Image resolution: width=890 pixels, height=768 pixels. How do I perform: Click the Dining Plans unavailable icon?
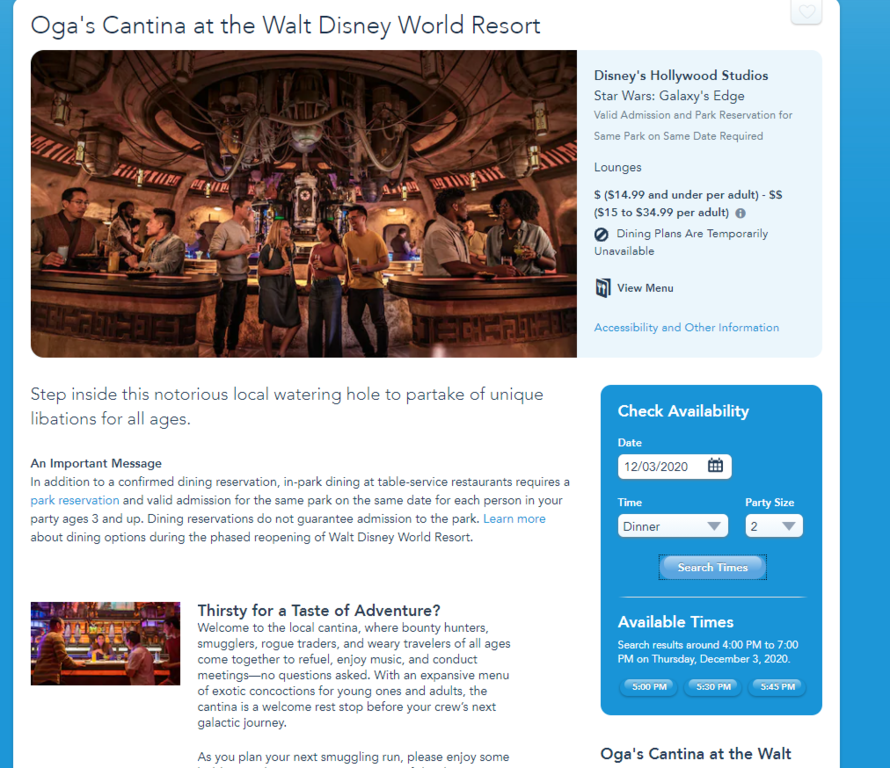click(x=601, y=234)
